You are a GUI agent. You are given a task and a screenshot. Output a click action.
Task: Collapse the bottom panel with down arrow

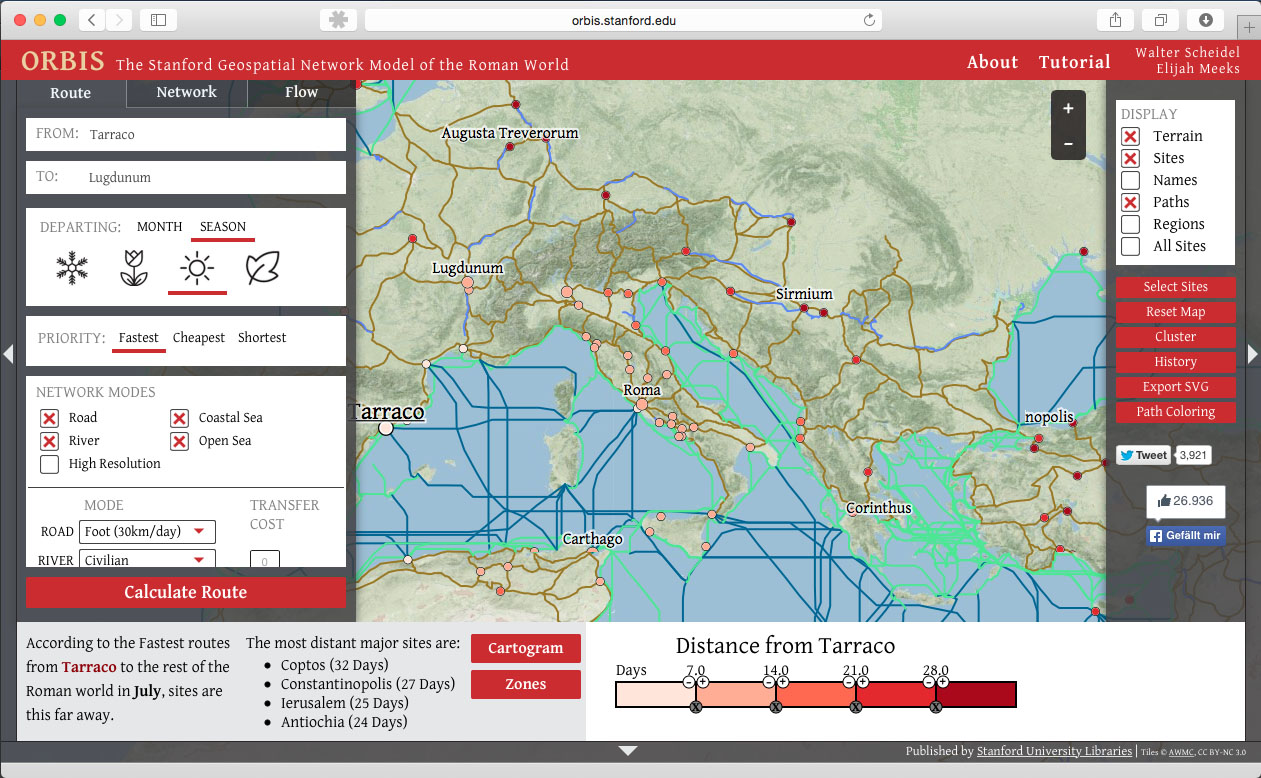click(628, 750)
